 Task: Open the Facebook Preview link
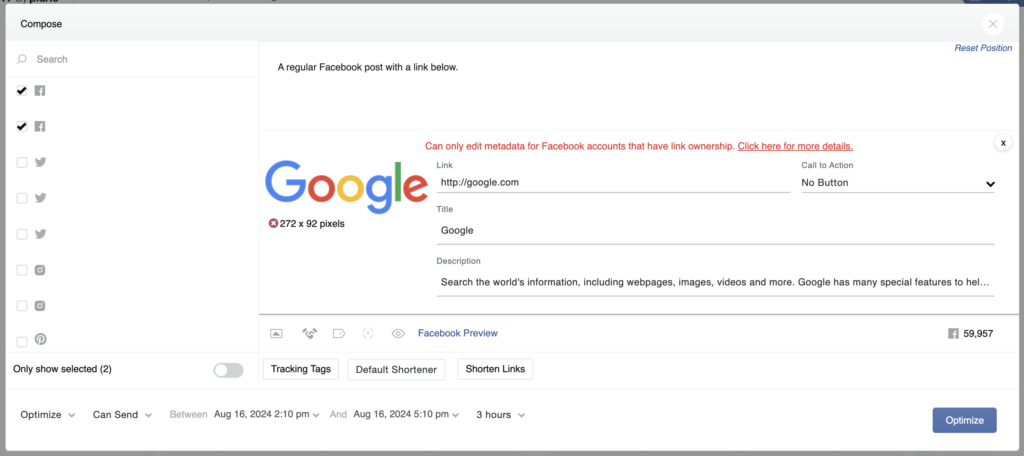pos(458,333)
